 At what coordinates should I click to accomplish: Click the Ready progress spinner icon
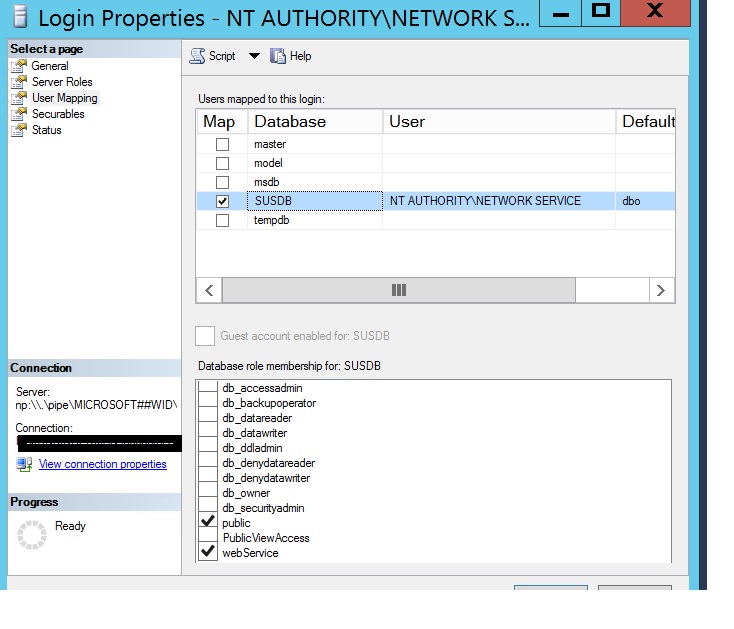(32, 534)
